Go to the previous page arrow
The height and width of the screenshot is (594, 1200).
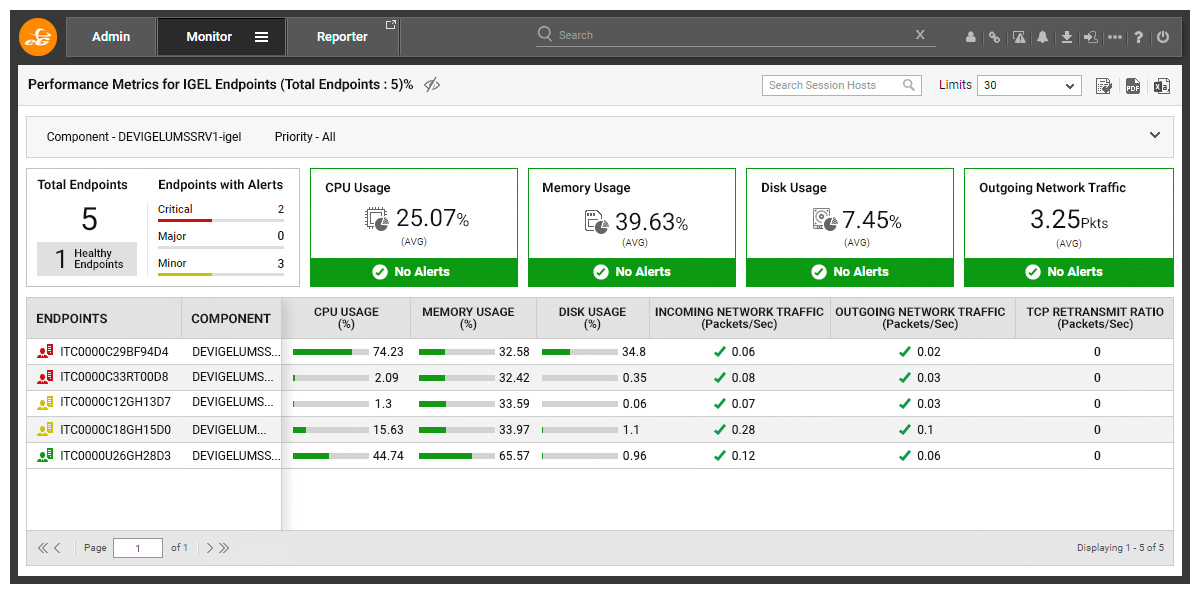[x=58, y=548]
